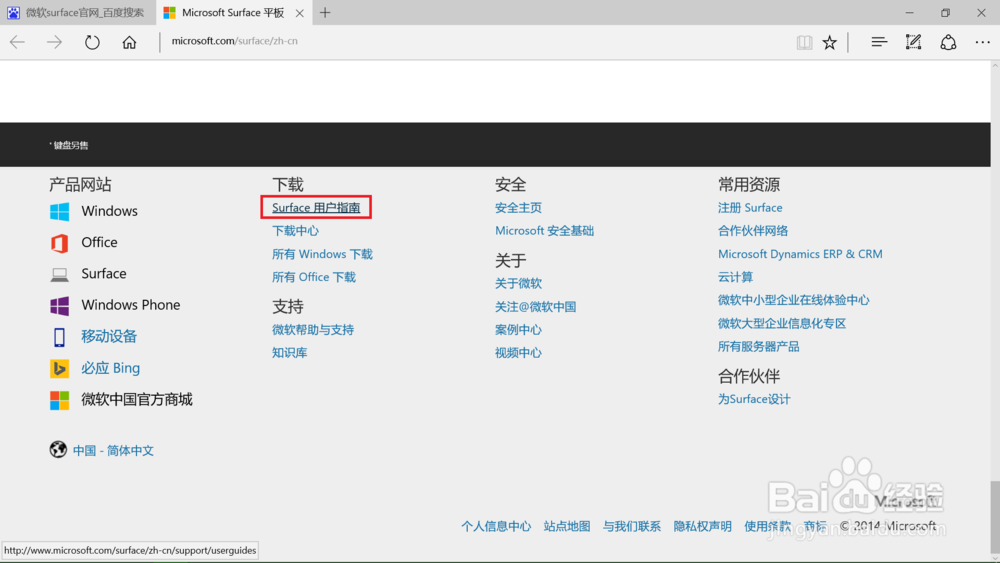The image size is (1000, 563).
Task: Open the 隐私权声明 footer link
Action: pyautogui.click(x=702, y=527)
